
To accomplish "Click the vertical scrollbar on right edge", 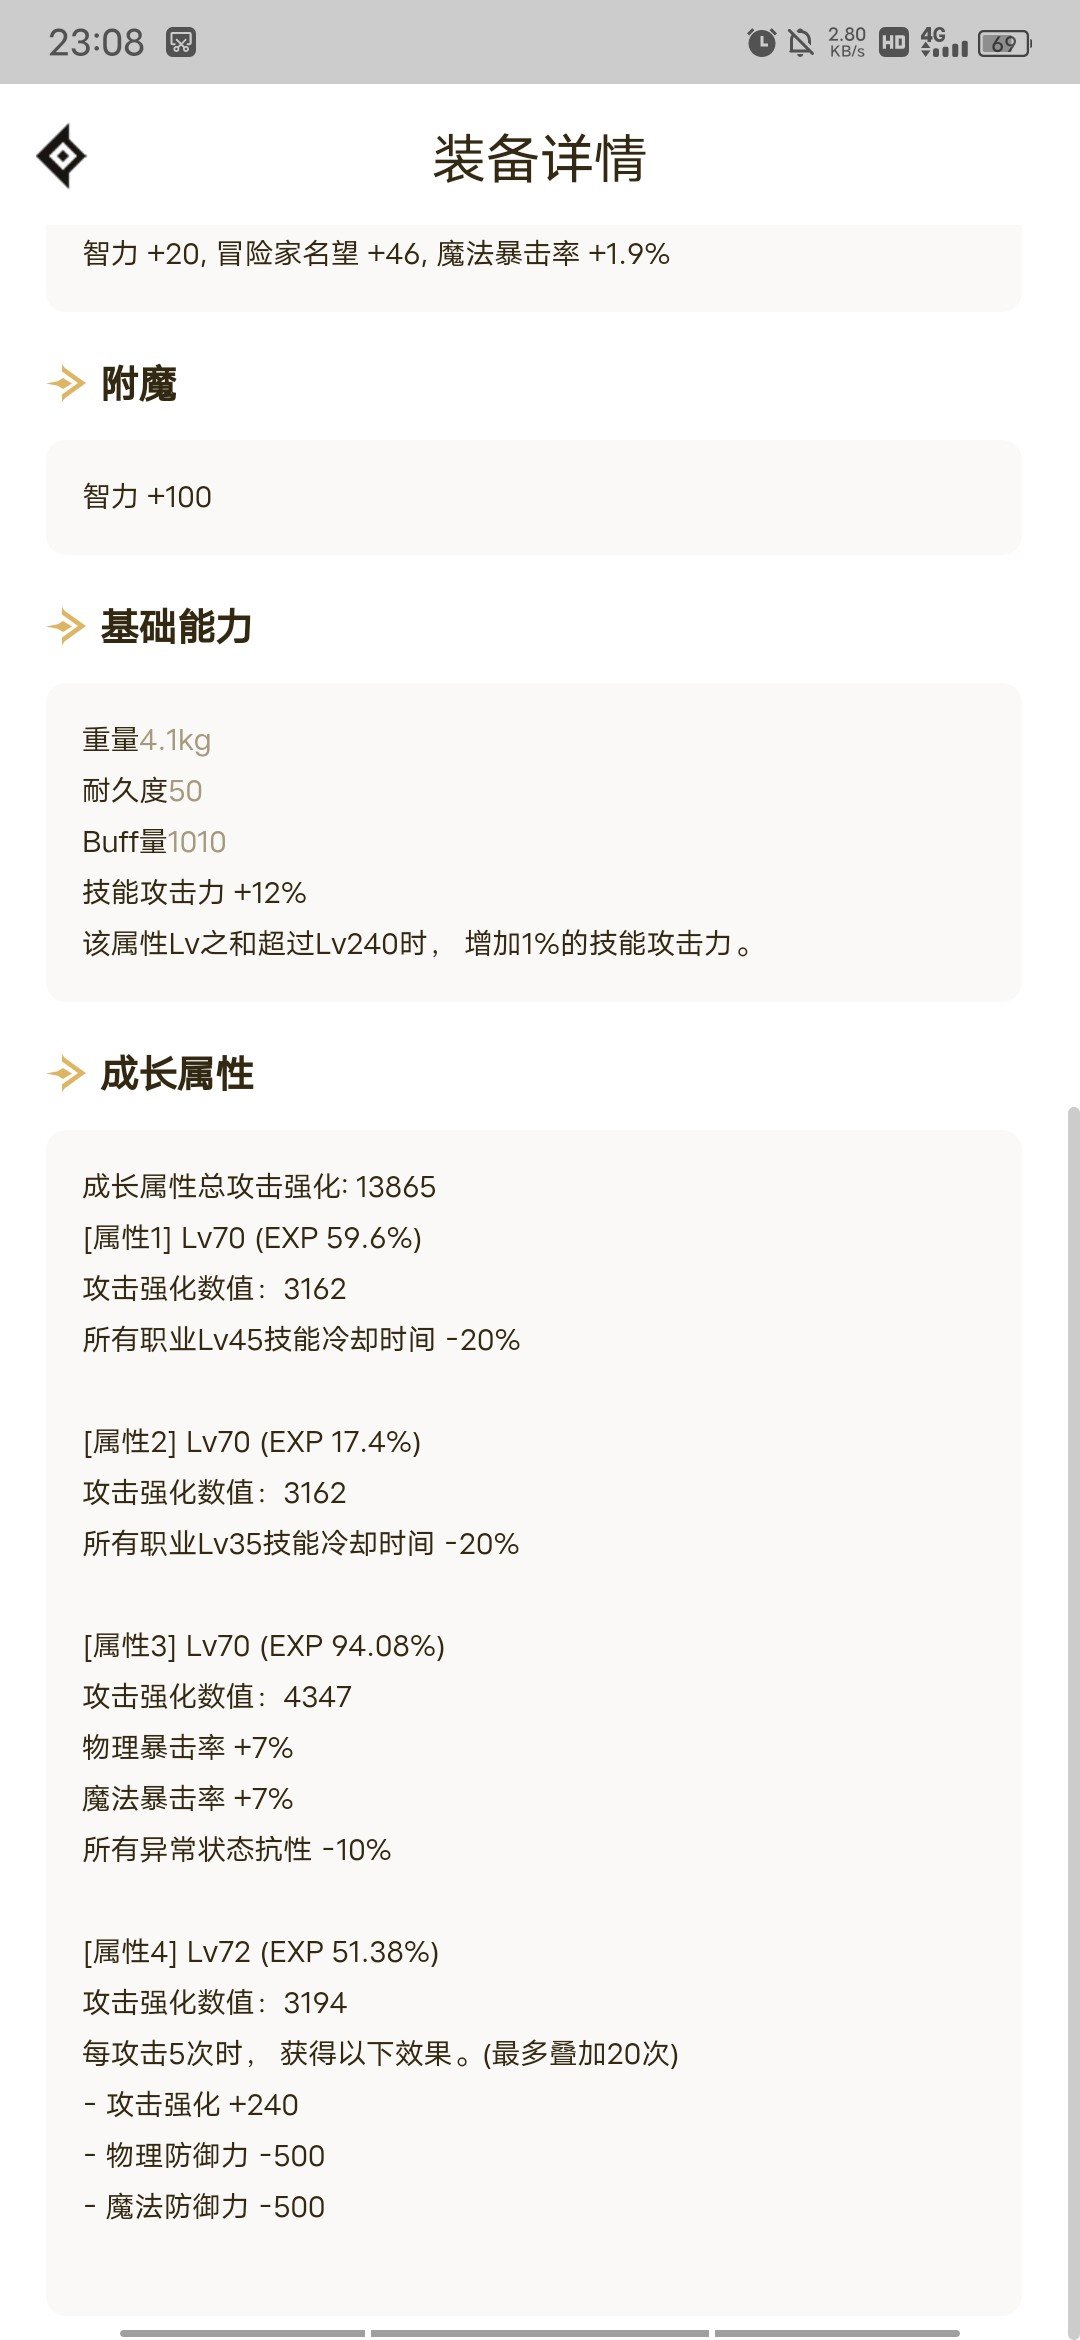I will pos(1073,1720).
